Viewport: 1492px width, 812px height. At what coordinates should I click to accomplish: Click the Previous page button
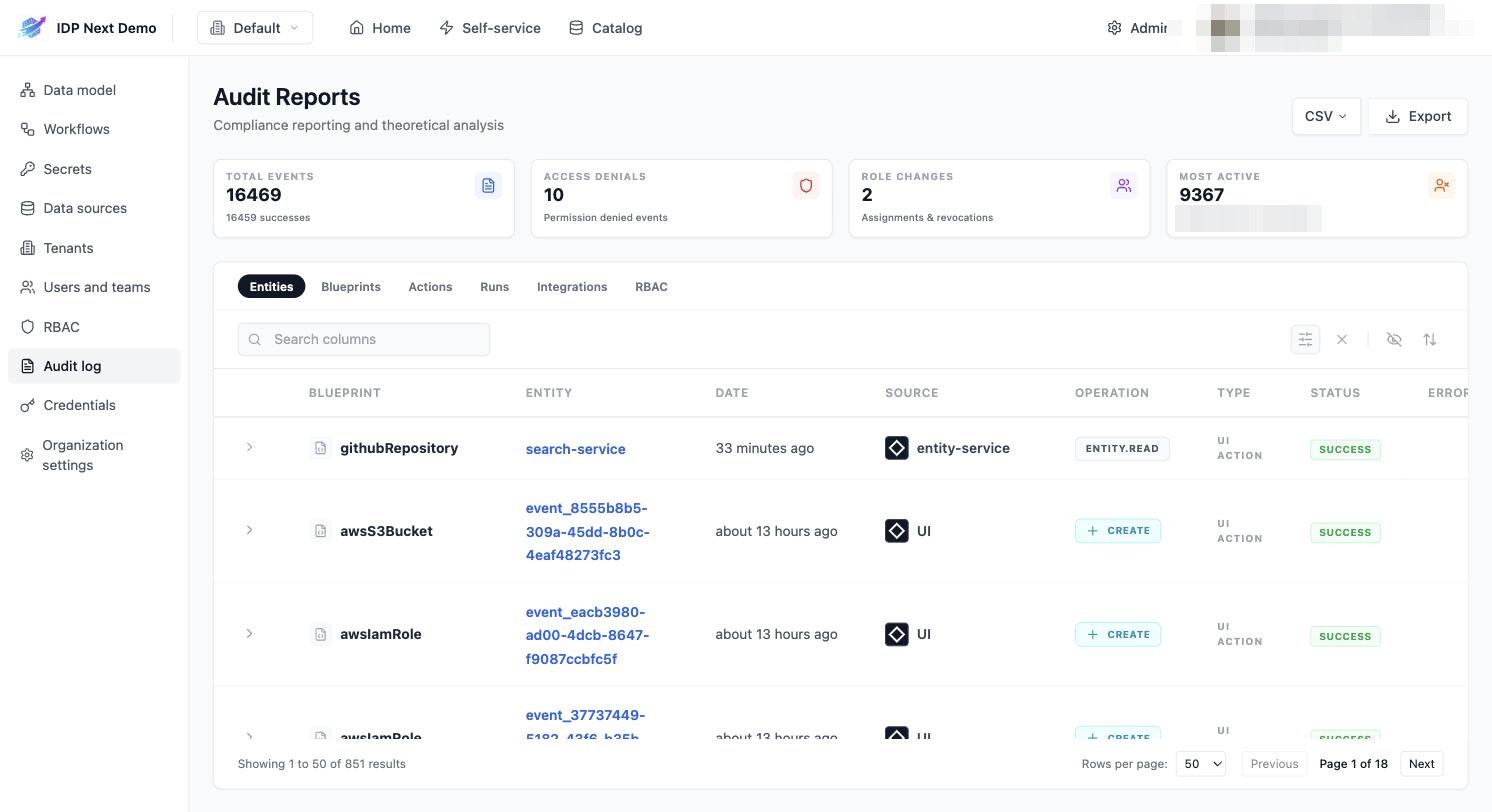point(1274,764)
